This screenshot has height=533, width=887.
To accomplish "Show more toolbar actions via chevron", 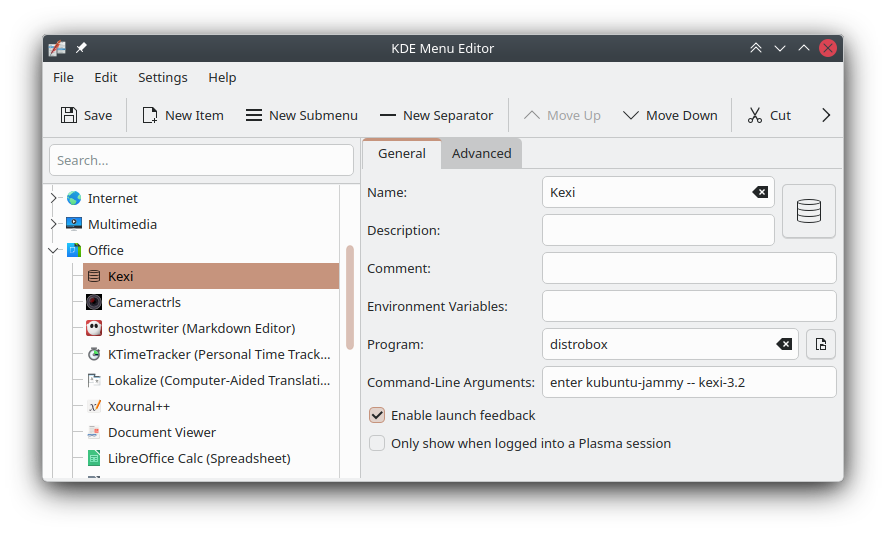I will pos(826,115).
